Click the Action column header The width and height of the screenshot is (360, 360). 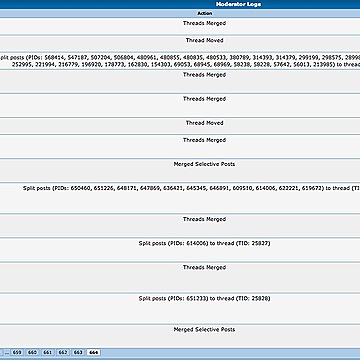[205, 14]
